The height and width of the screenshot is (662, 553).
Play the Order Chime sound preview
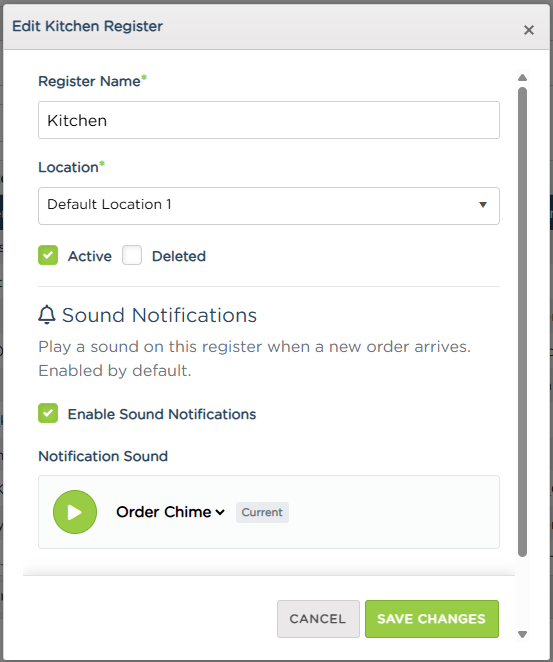click(75, 512)
